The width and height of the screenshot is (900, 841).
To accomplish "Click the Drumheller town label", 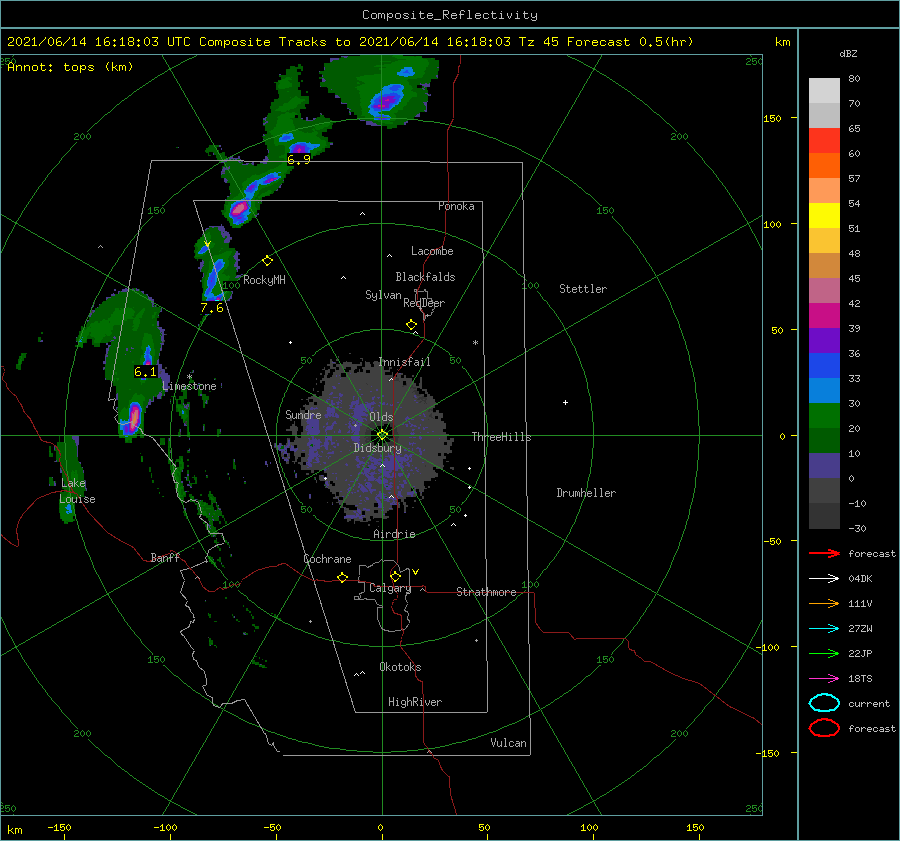I will click(586, 493).
